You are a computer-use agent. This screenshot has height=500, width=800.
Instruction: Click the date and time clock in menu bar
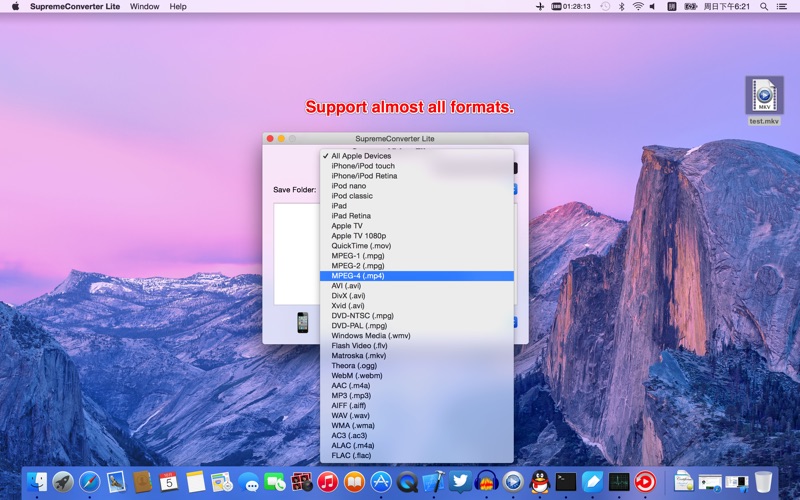727,7
